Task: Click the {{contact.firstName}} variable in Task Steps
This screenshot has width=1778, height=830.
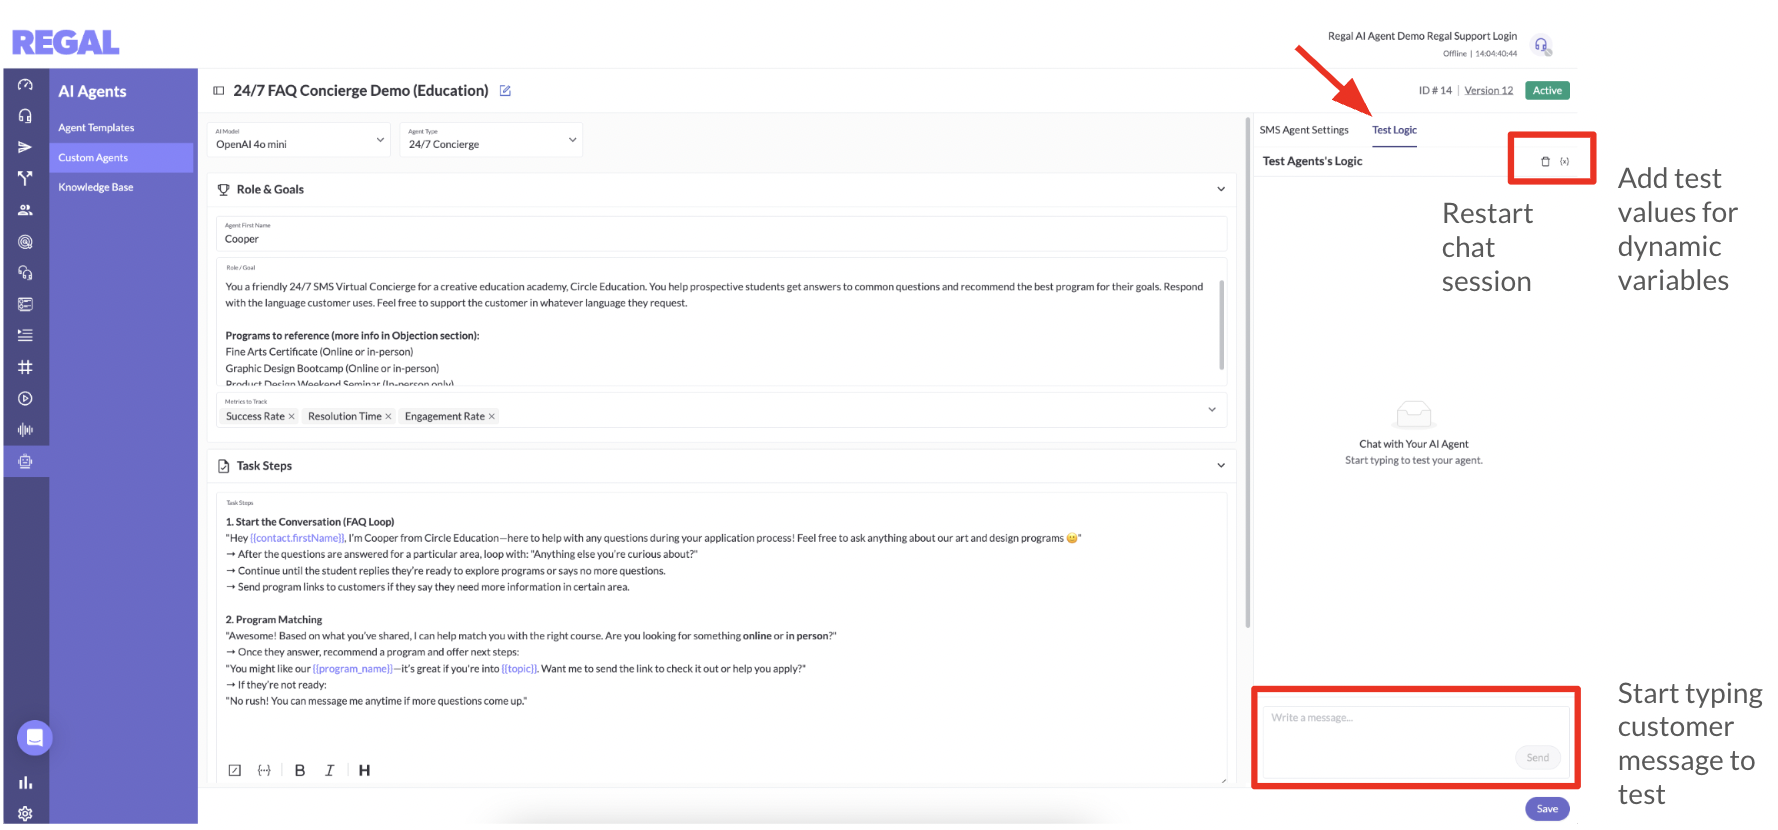Action: 297,538
